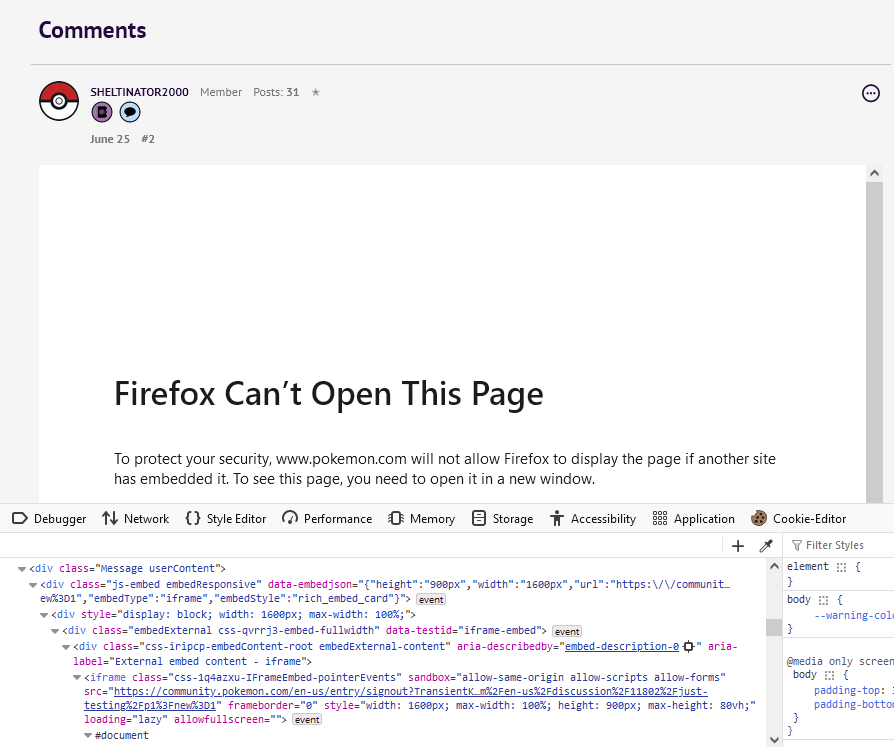This screenshot has width=894, height=747.
Task: Open the Accessibility tab
Action: click(593, 518)
